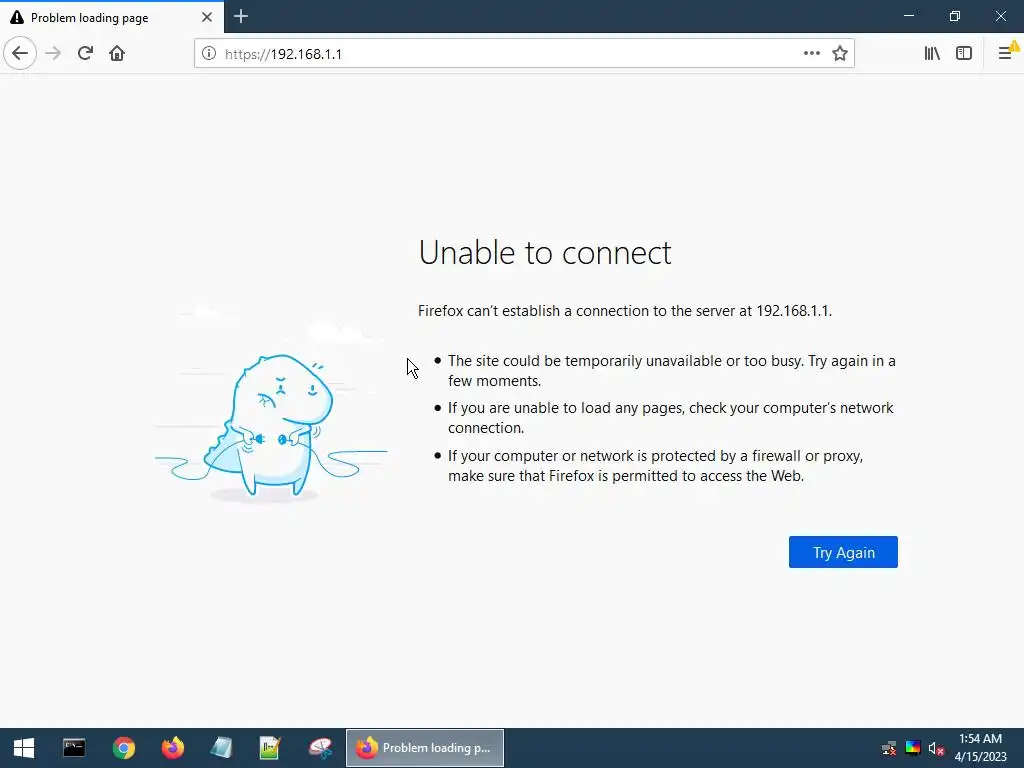
Task: Restore down the Firefox window
Action: 954,16
